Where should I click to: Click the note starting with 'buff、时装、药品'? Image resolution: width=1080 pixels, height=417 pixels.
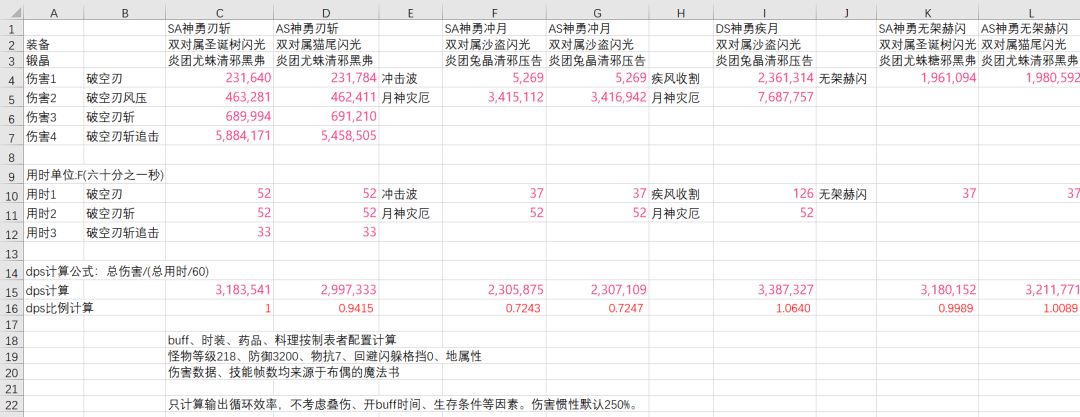point(282,340)
